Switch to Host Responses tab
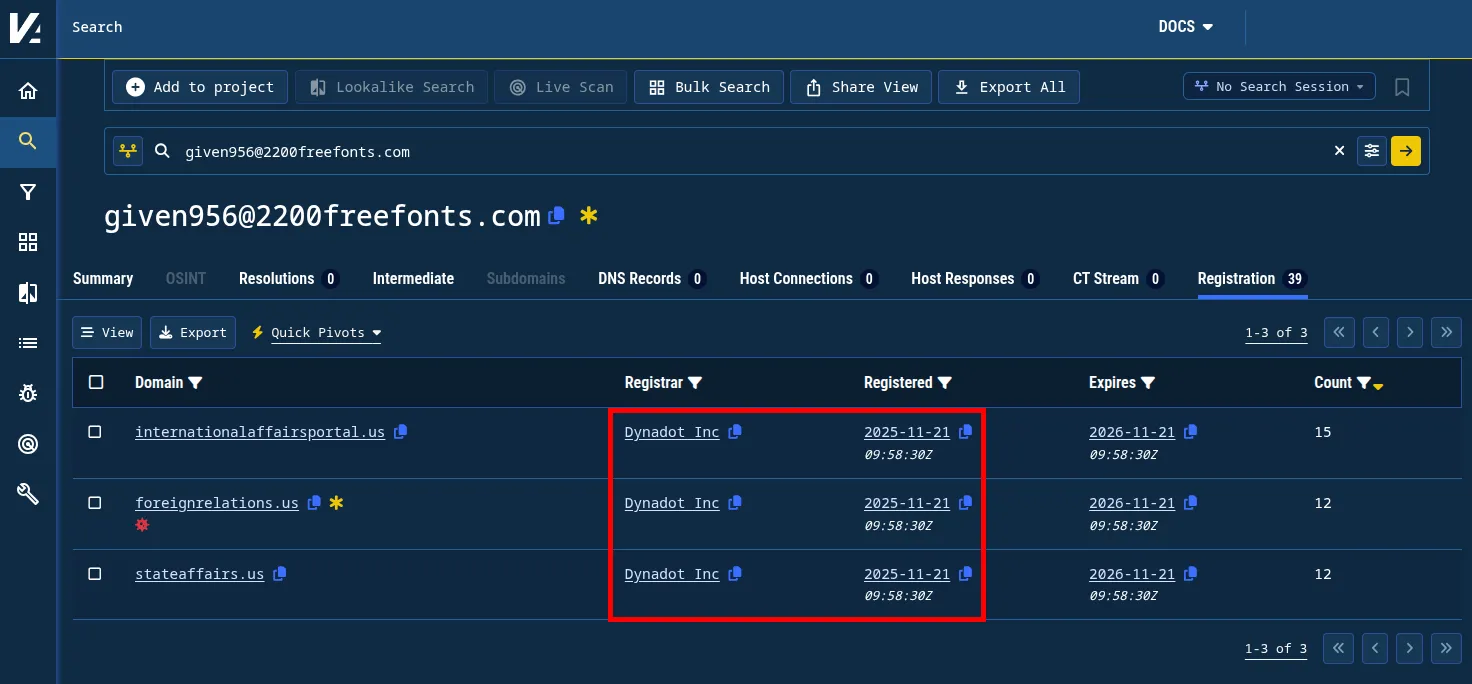This screenshot has height=684, width=1472. (x=975, y=279)
